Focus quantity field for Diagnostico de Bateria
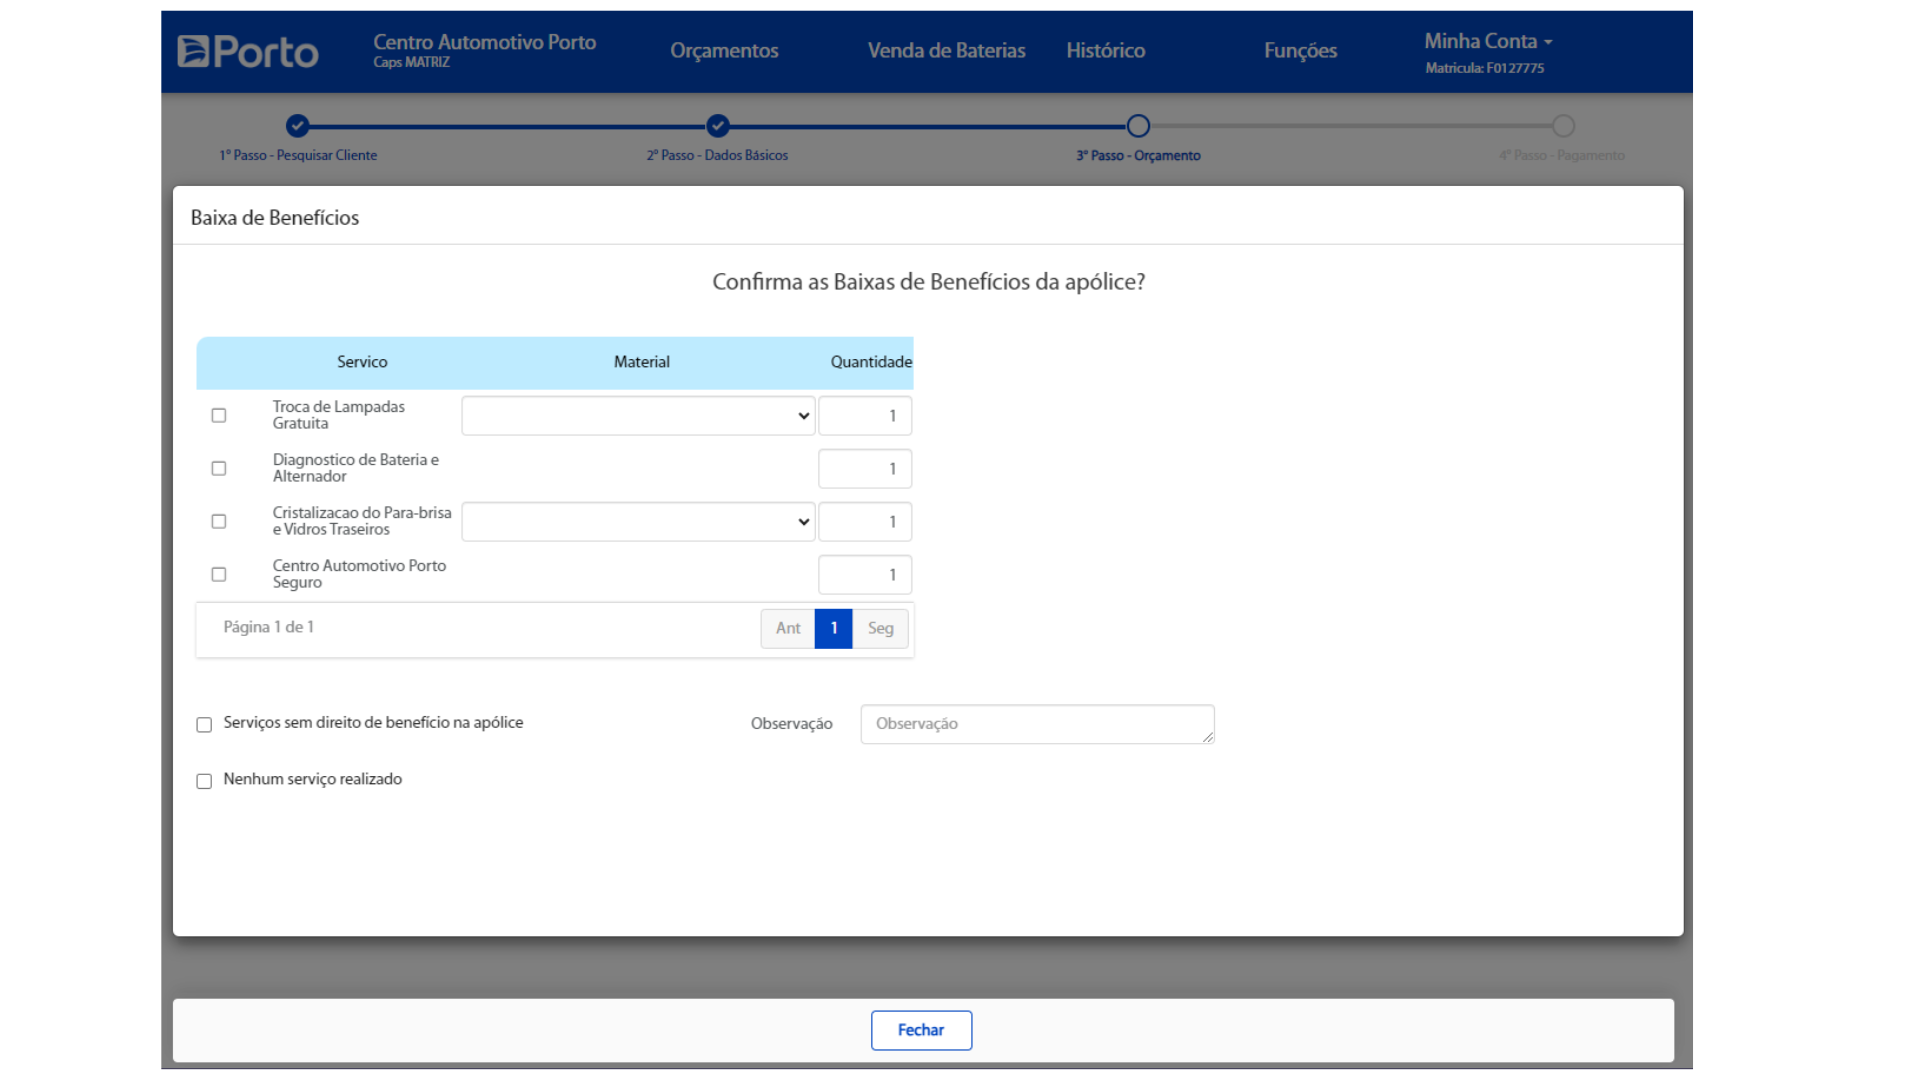 tap(865, 469)
